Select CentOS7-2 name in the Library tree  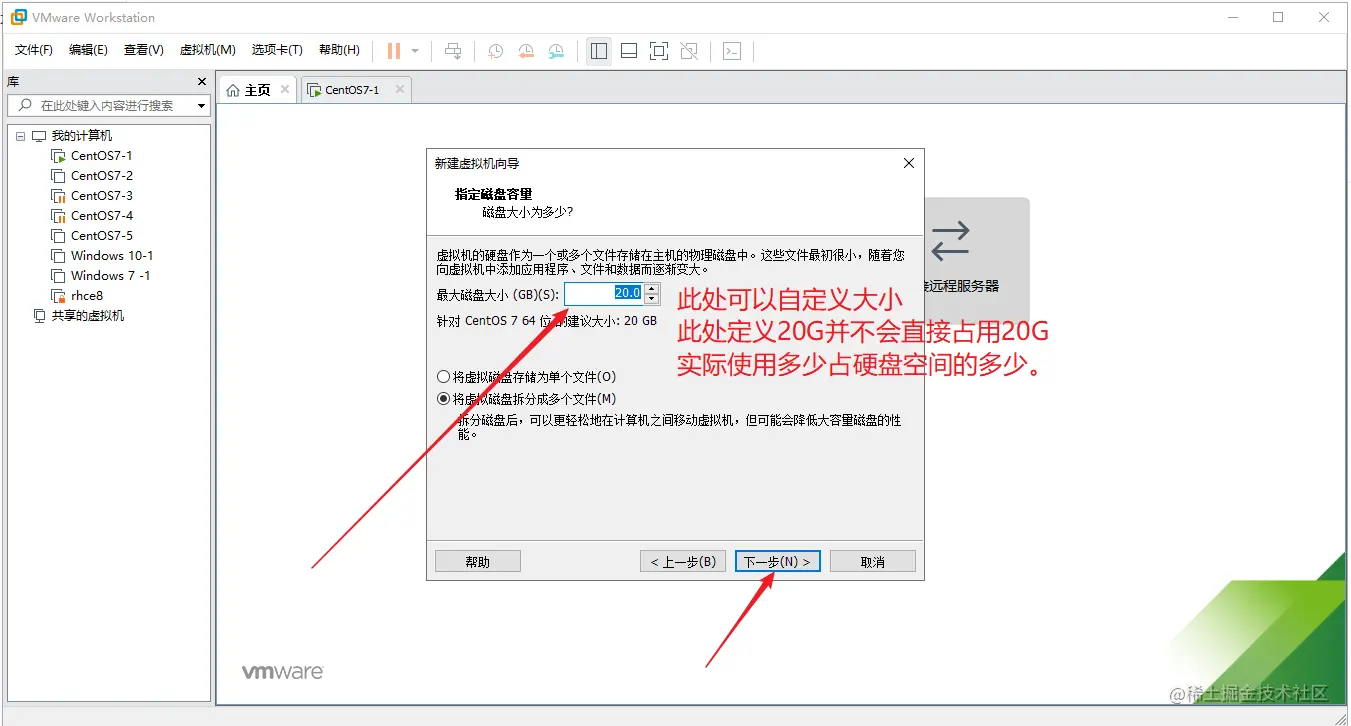coord(101,176)
